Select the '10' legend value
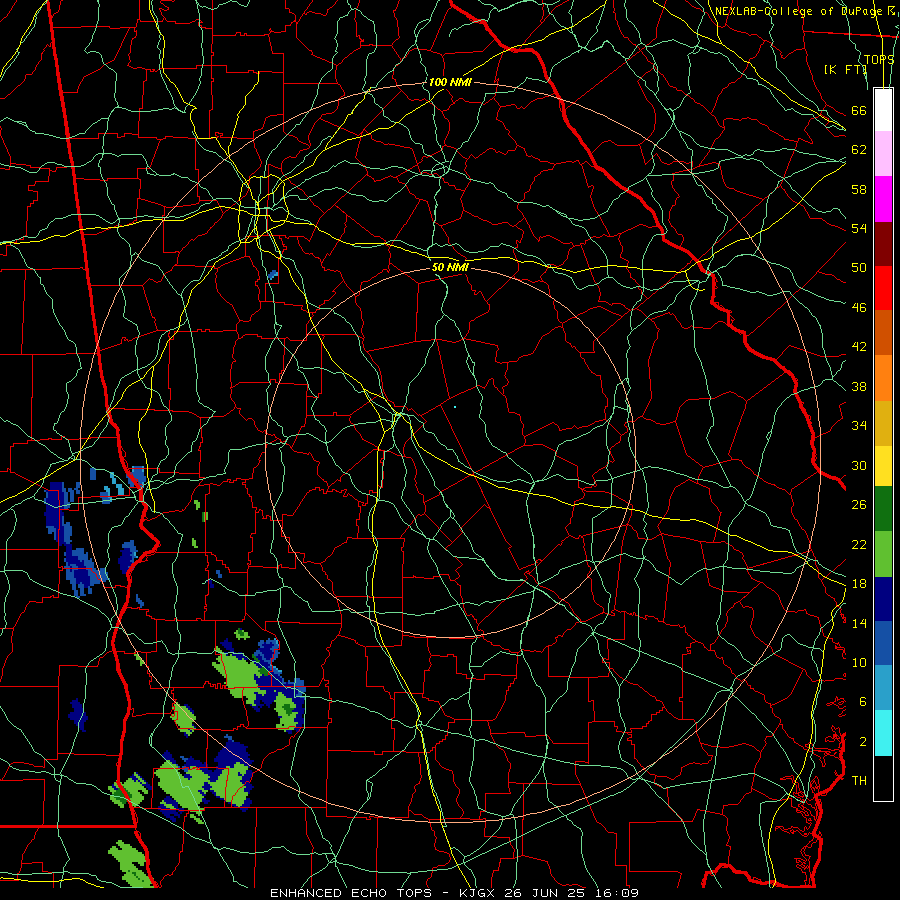 (x=859, y=663)
